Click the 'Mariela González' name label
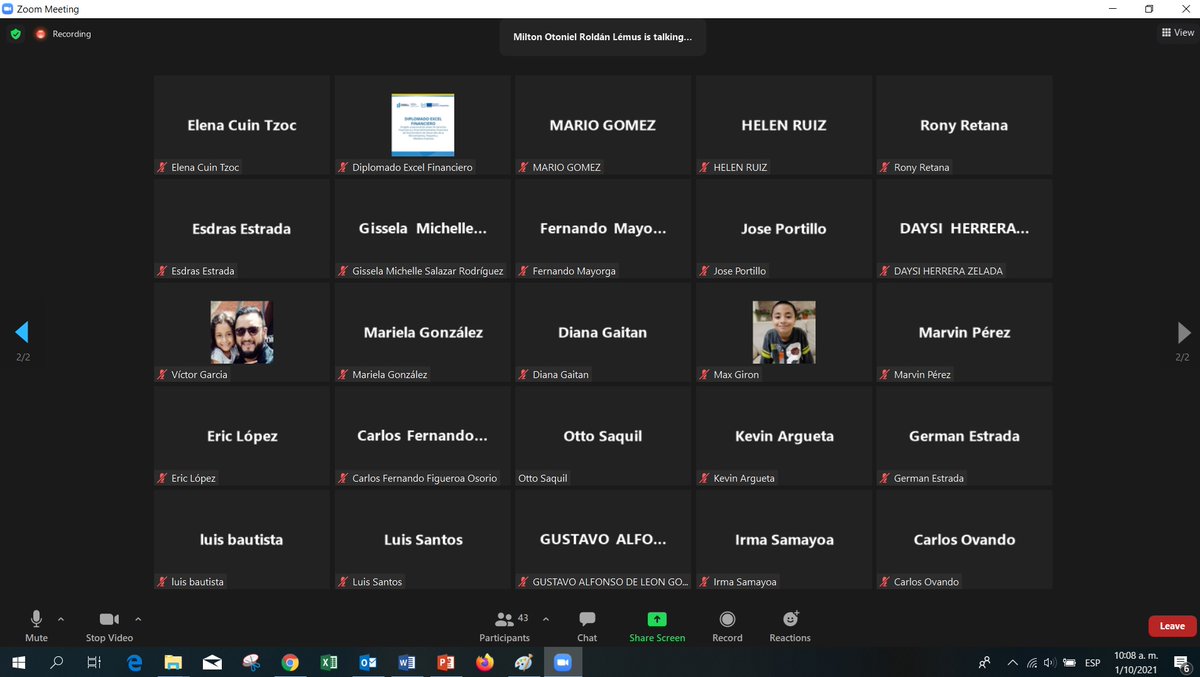This screenshot has width=1200, height=677. point(390,375)
